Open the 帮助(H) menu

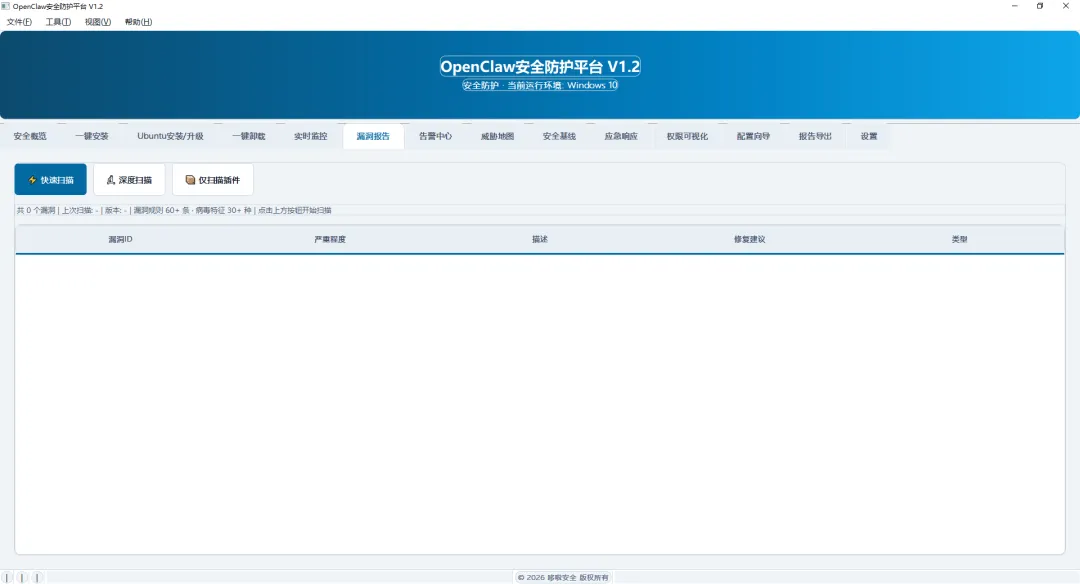(138, 22)
